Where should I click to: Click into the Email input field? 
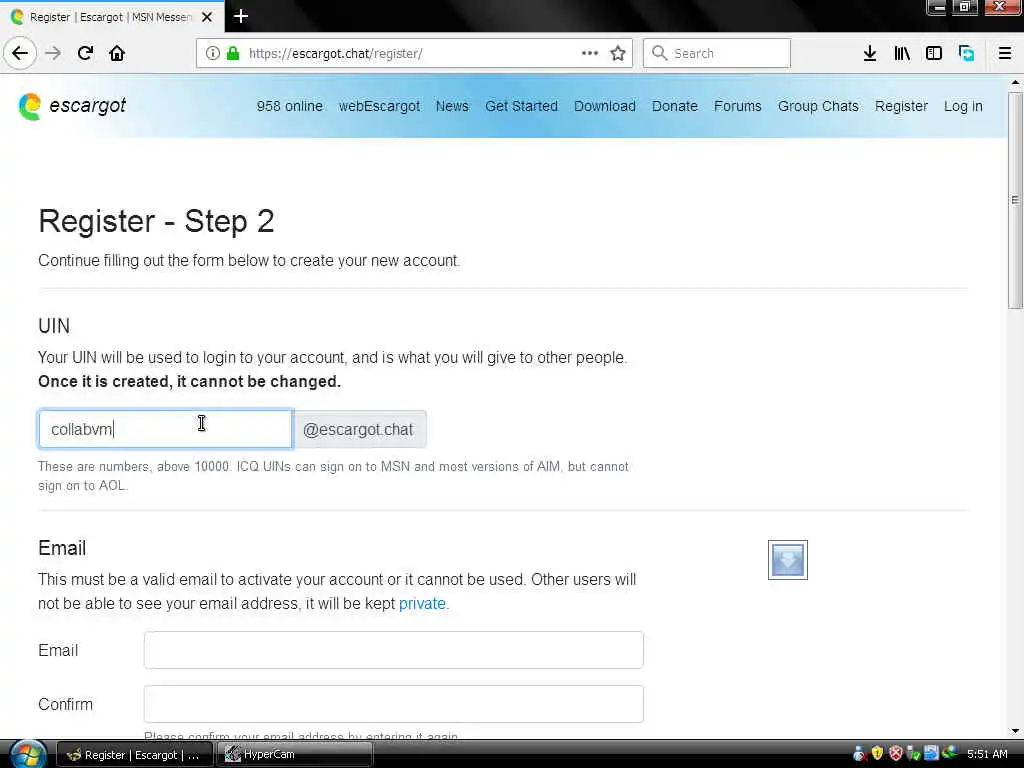pyautogui.click(x=393, y=650)
